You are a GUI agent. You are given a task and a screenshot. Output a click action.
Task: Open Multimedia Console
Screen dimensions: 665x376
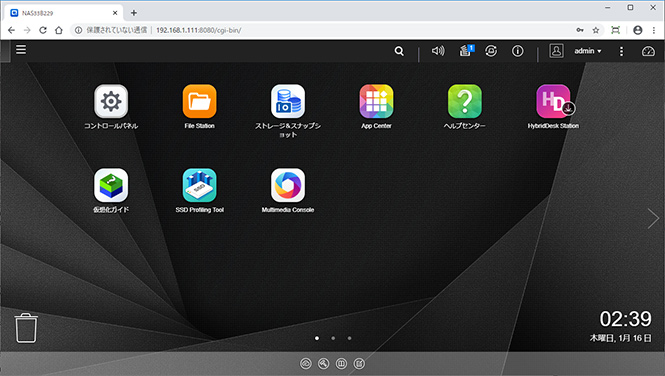tap(288, 185)
